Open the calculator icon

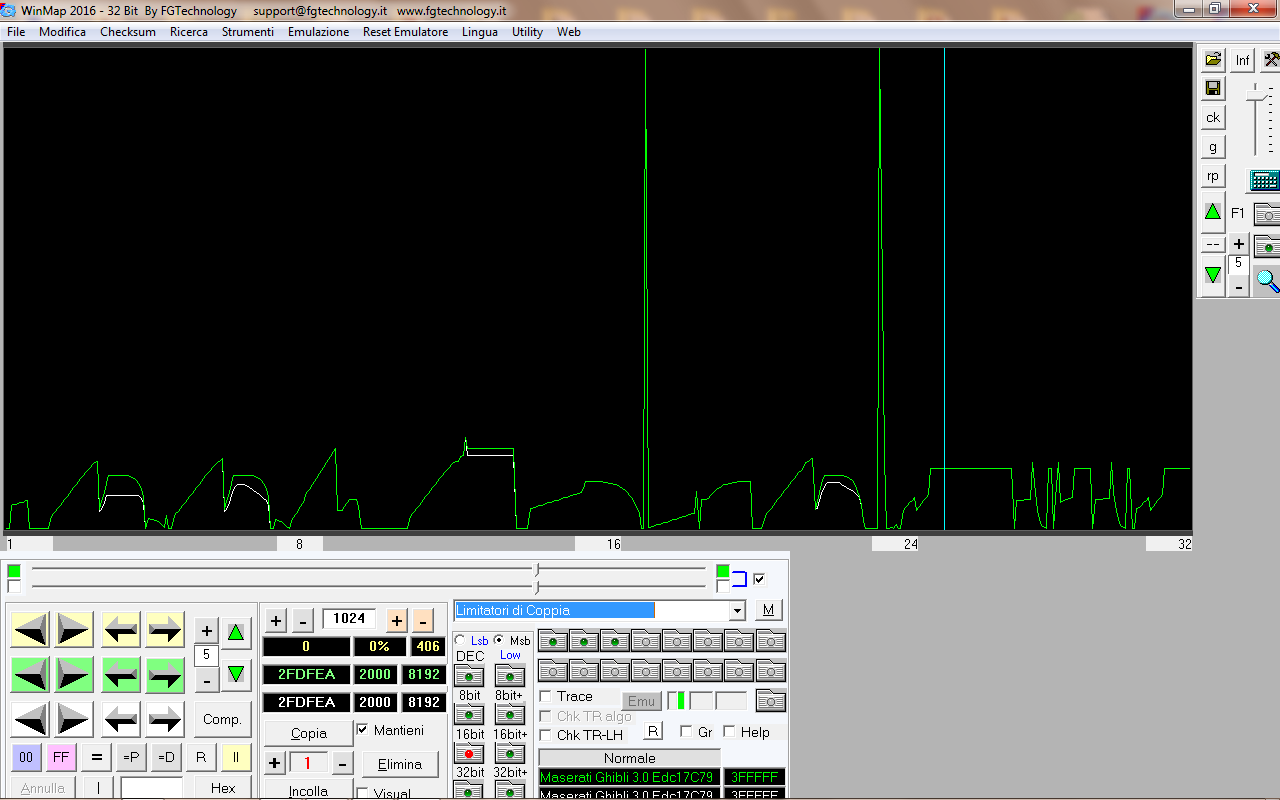(1265, 181)
